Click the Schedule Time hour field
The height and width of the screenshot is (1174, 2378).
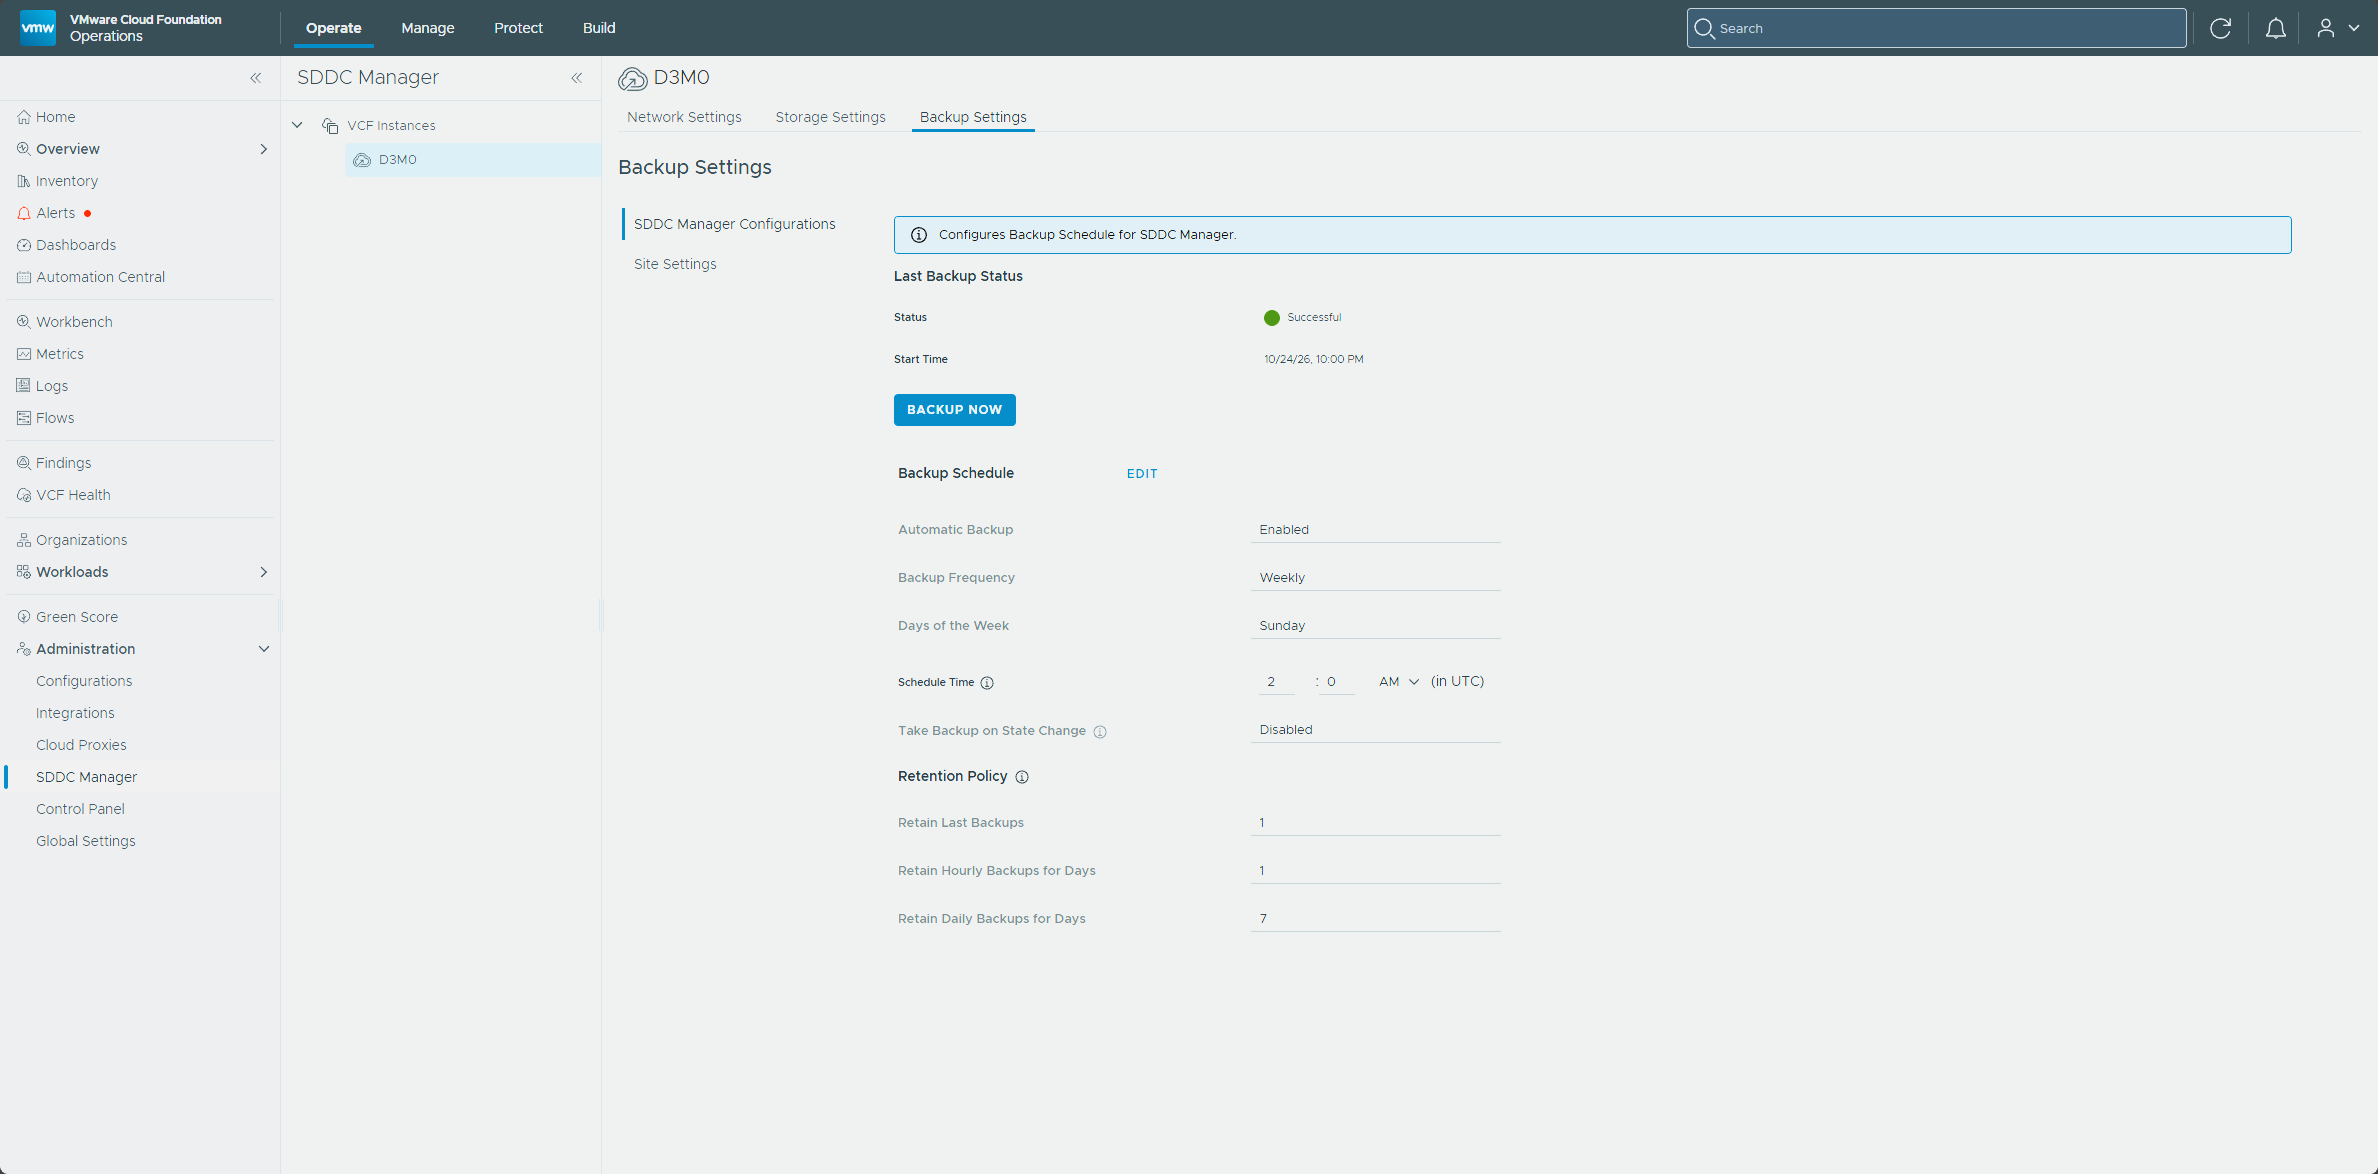(x=1277, y=682)
